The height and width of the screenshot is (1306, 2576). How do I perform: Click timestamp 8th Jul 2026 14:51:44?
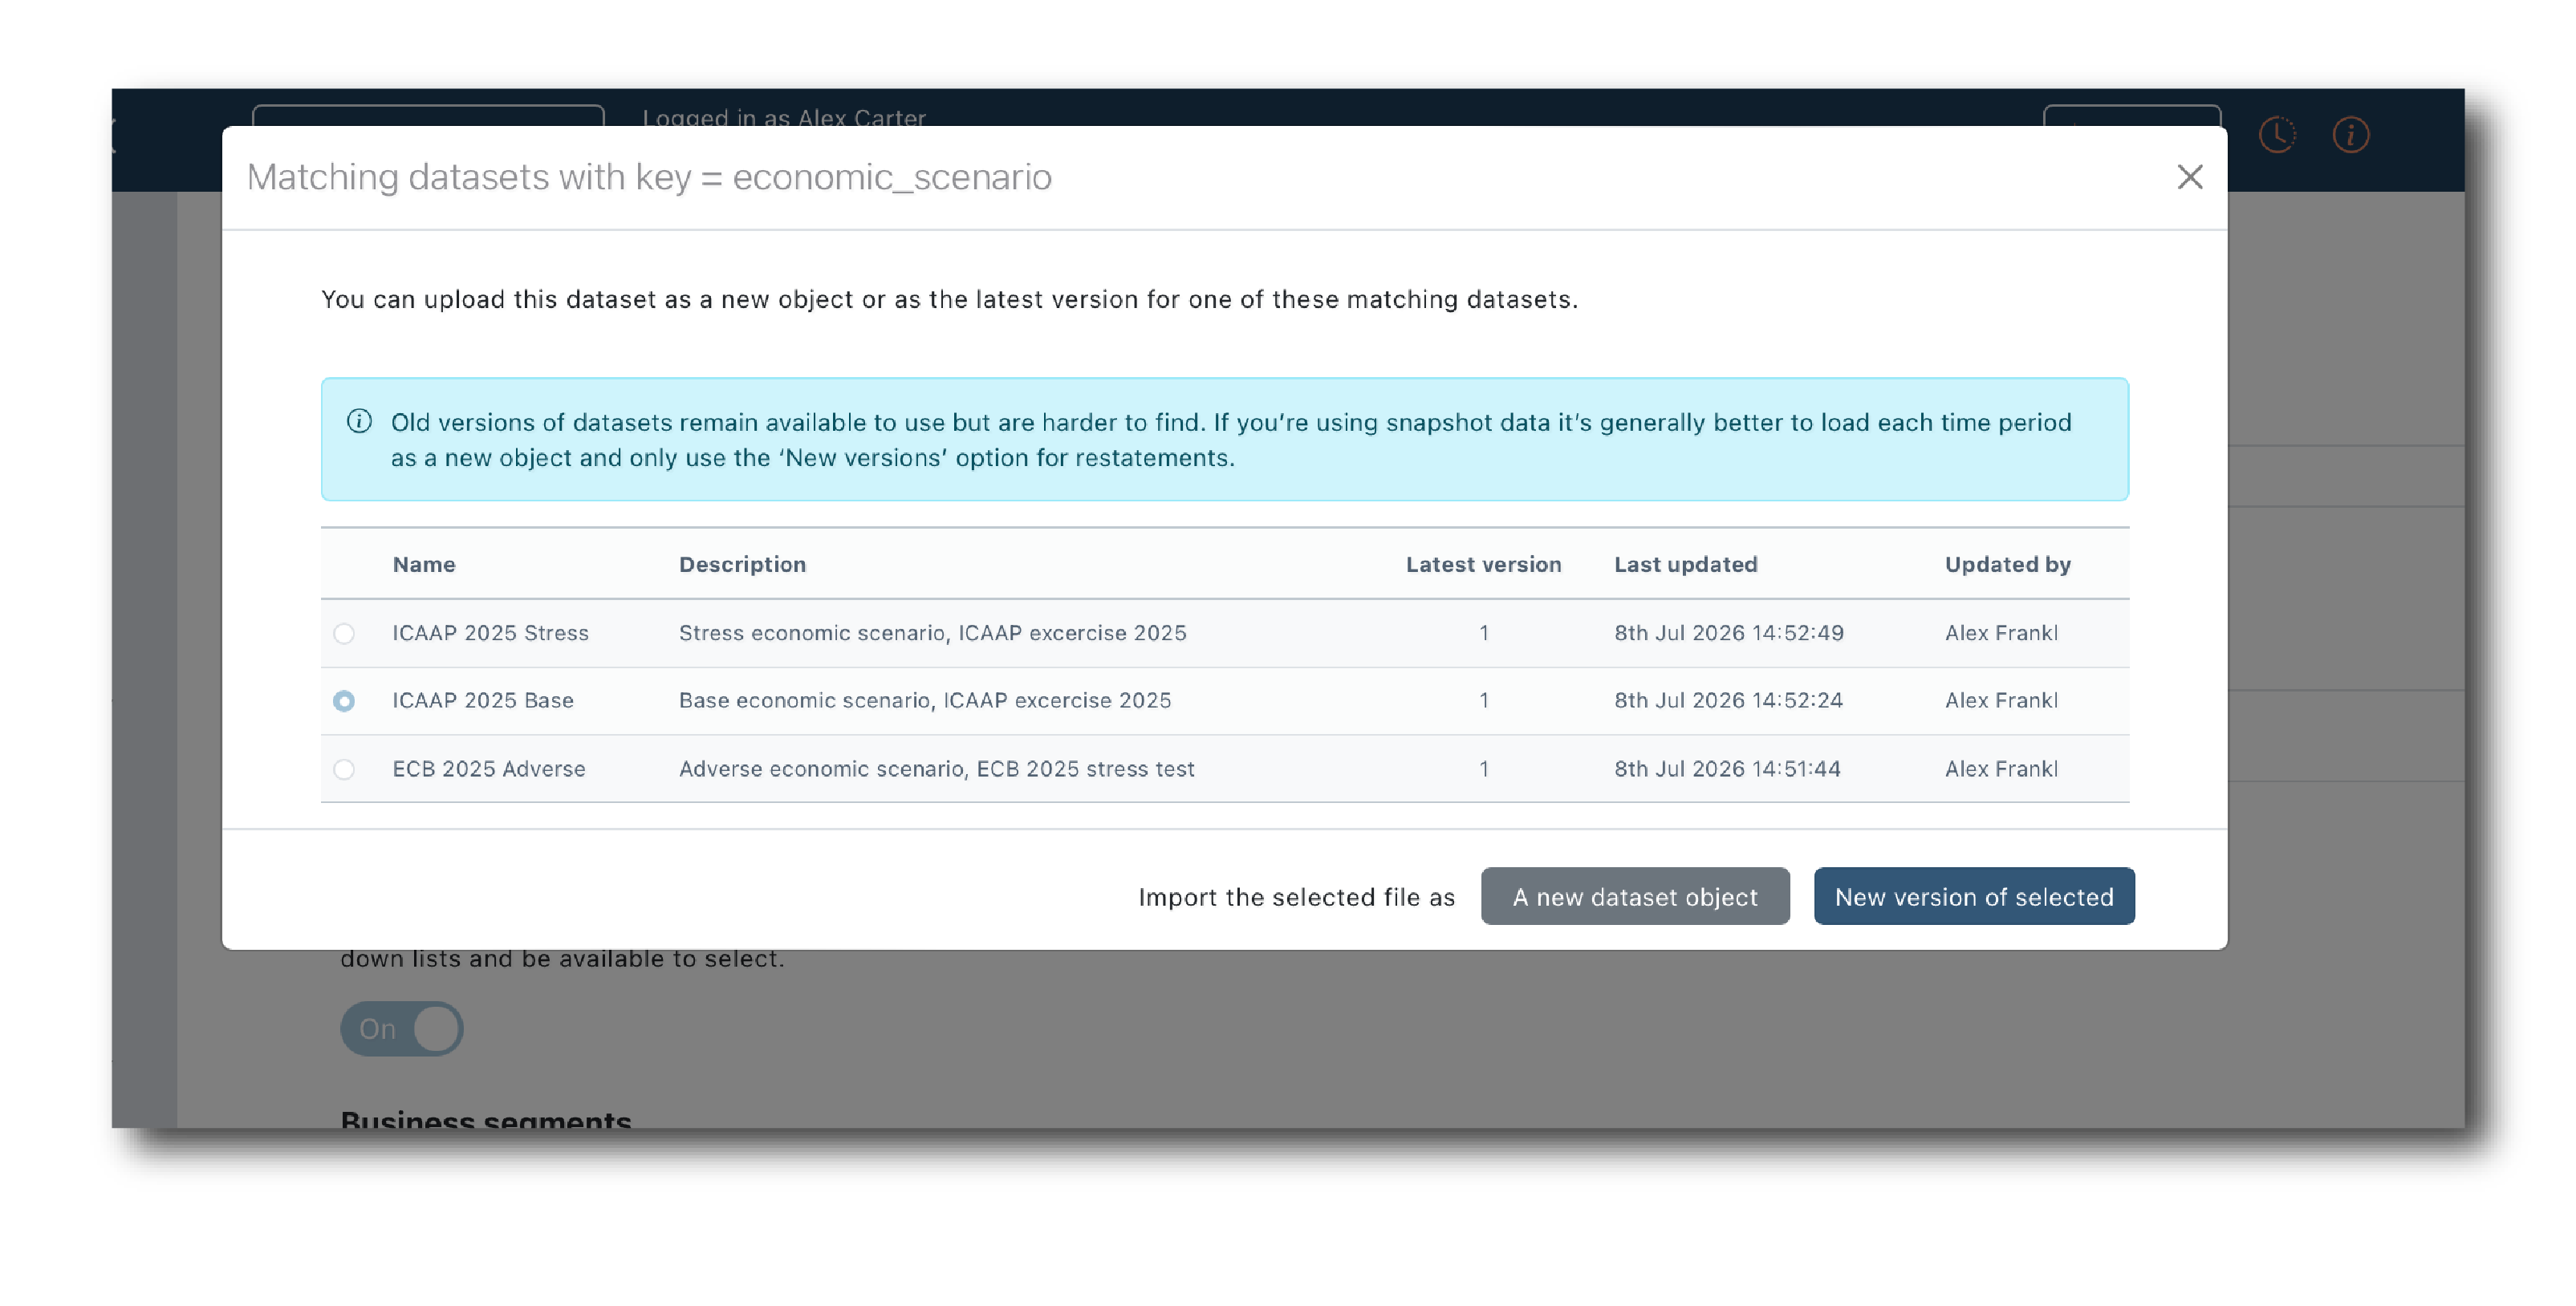pyautogui.click(x=1727, y=769)
